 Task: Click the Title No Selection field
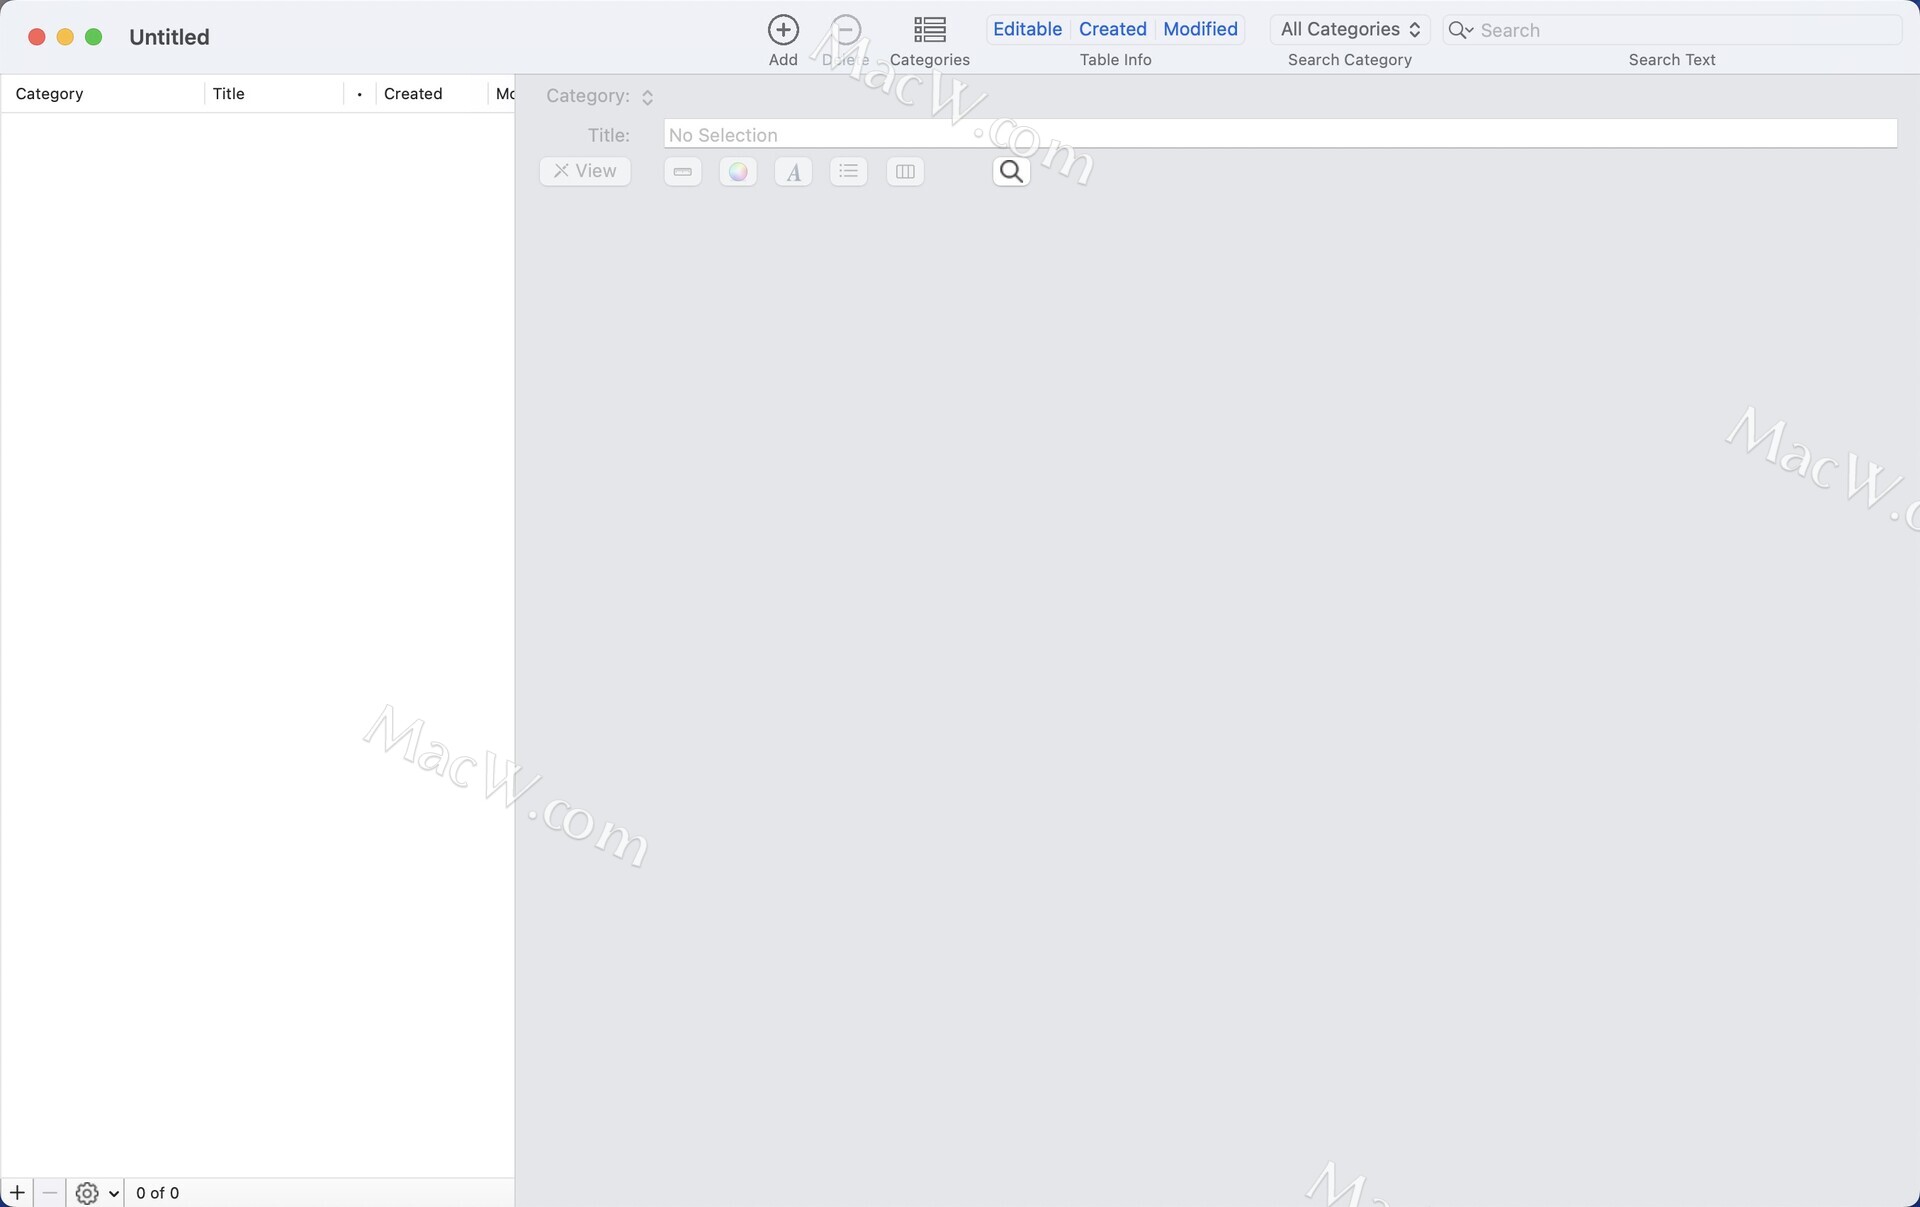point(1280,134)
